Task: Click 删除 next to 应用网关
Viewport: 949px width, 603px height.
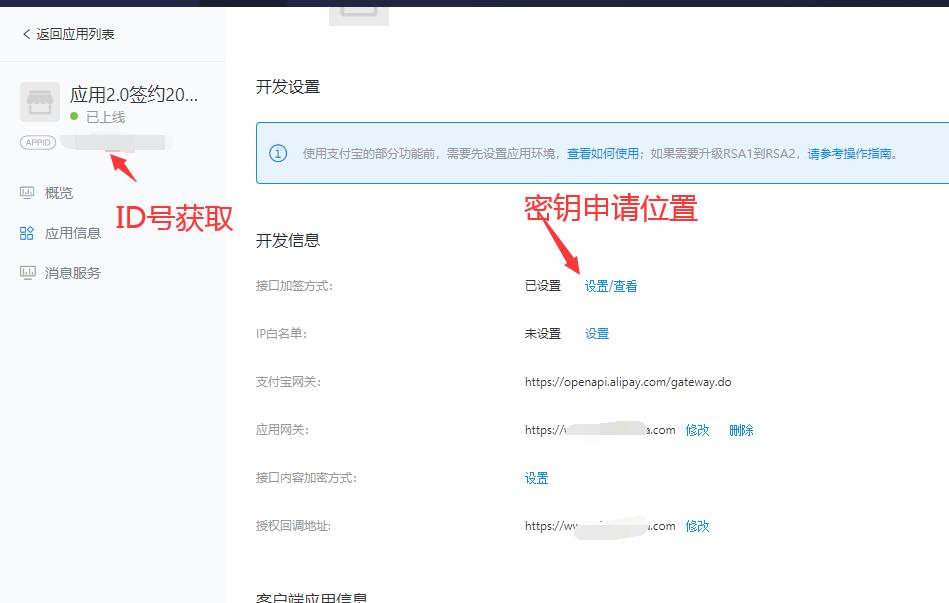Action: pyautogui.click(x=741, y=430)
